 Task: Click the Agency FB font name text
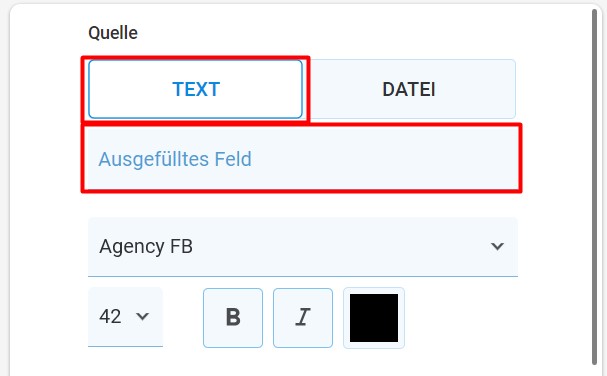146,247
